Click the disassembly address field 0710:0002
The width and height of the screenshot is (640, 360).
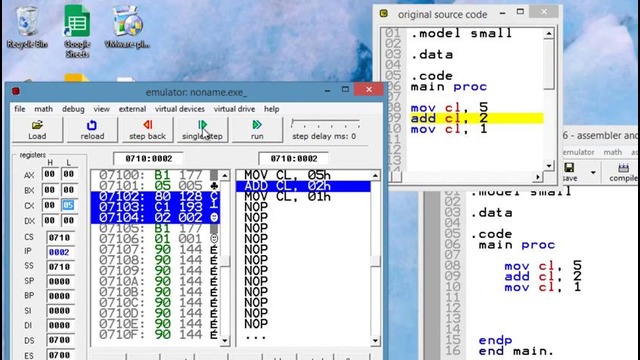[293, 158]
